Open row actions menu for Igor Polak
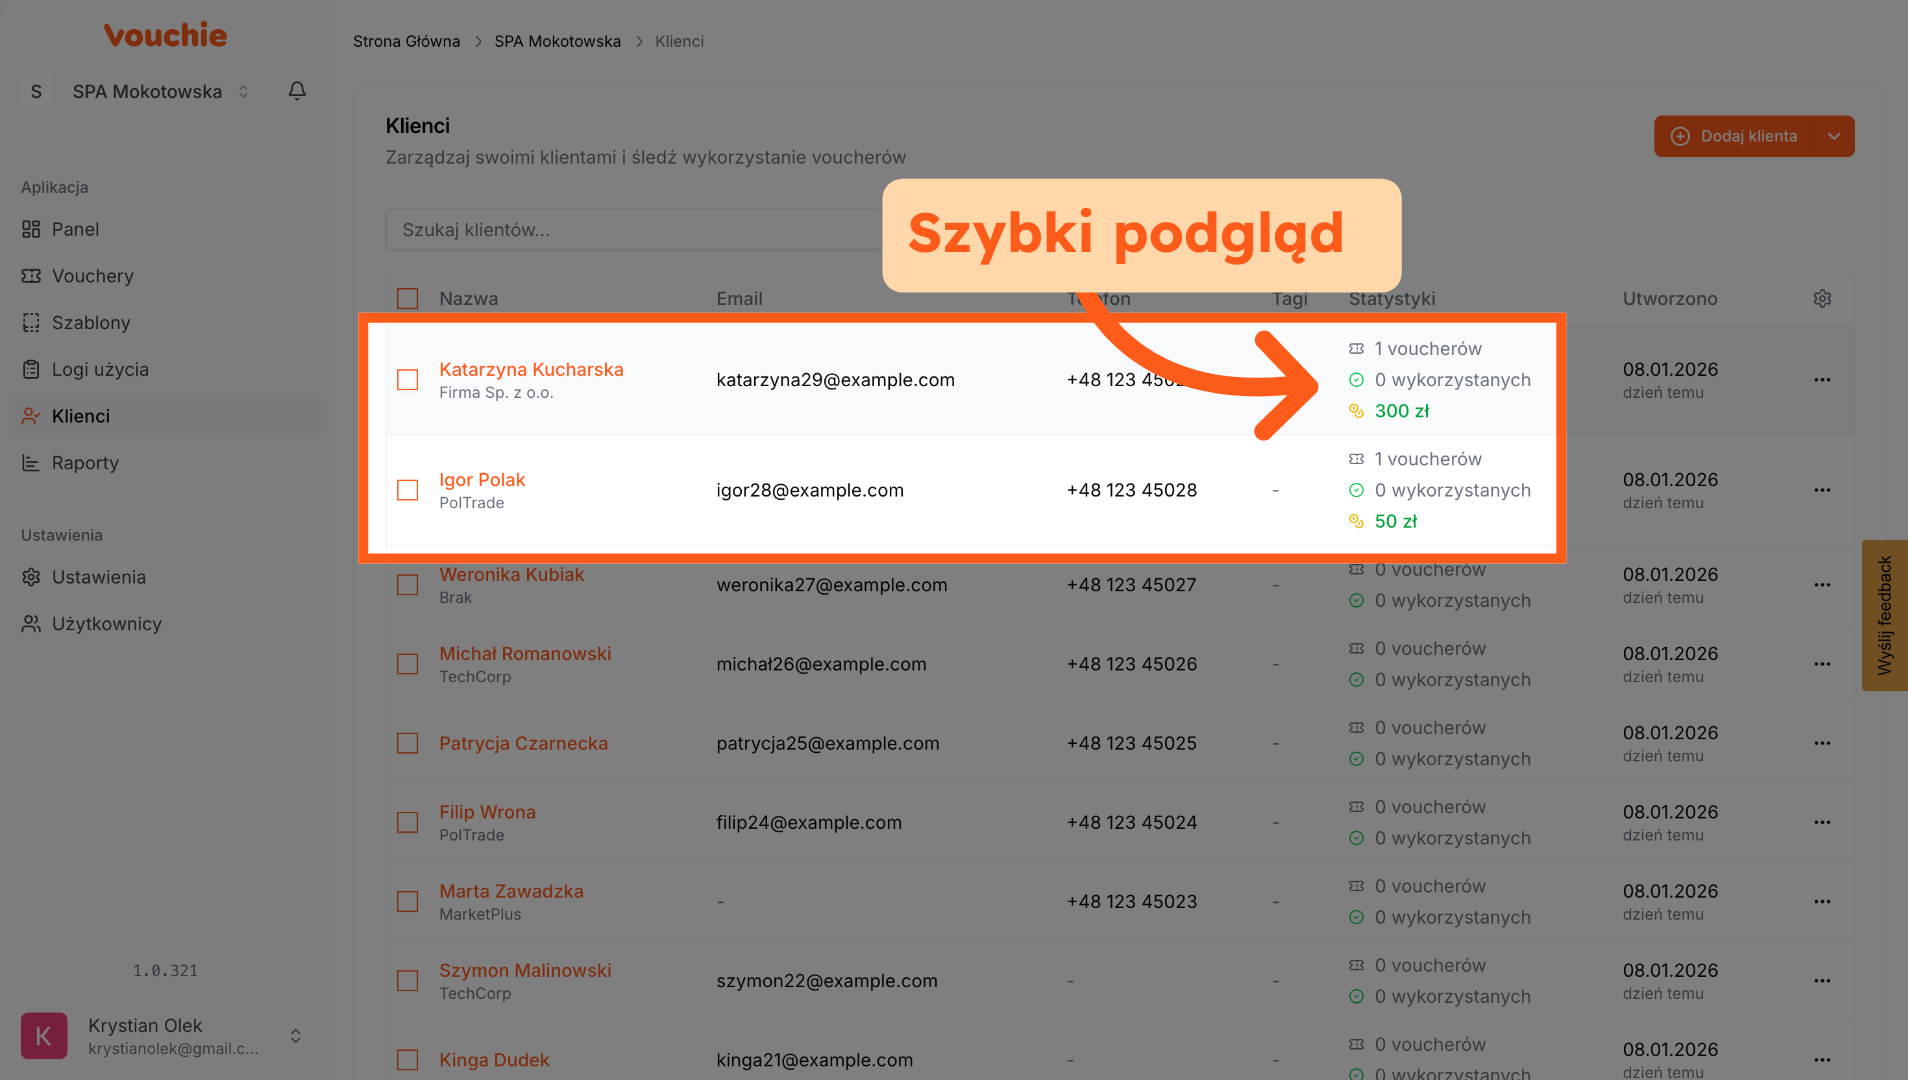Image resolution: width=1908 pixels, height=1080 pixels. click(x=1822, y=490)
